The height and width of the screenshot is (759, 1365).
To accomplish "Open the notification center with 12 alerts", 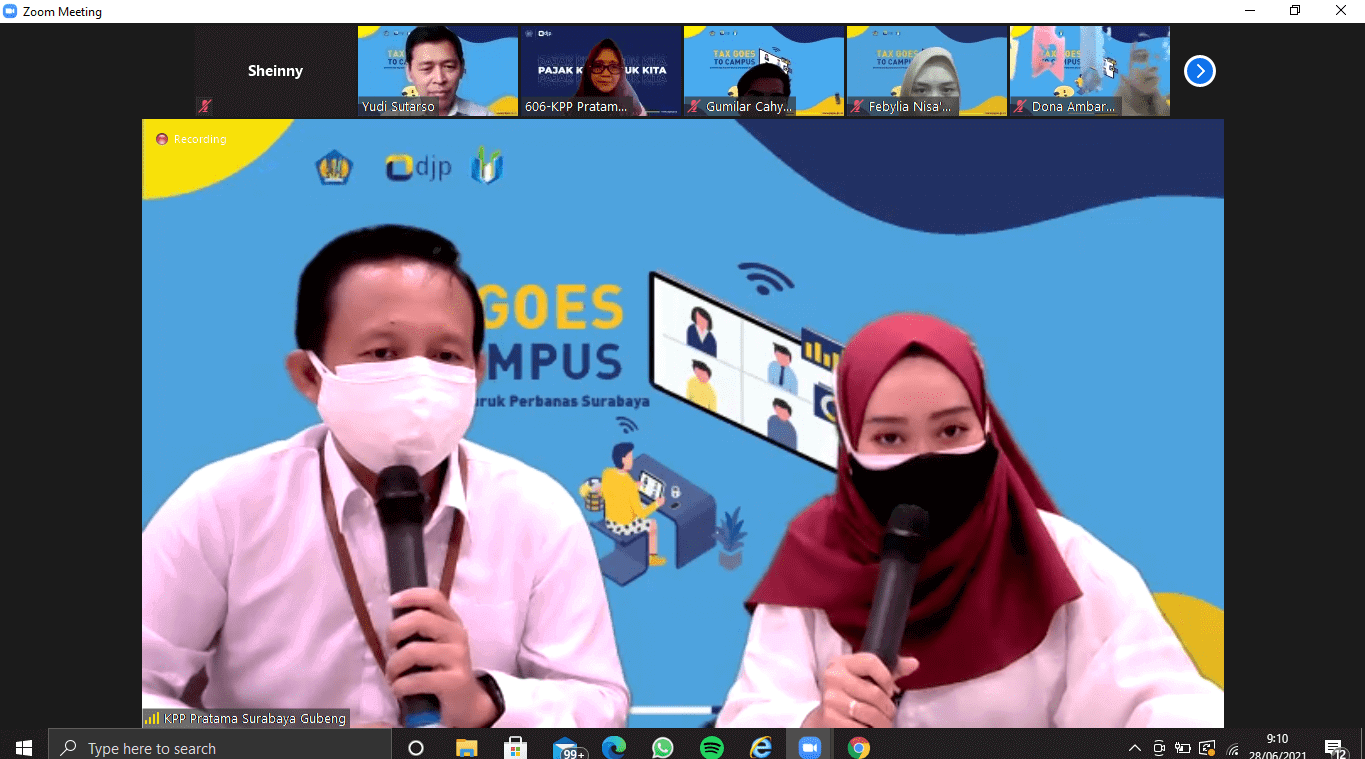I will pyautogui.click(x=1334, y=748).
